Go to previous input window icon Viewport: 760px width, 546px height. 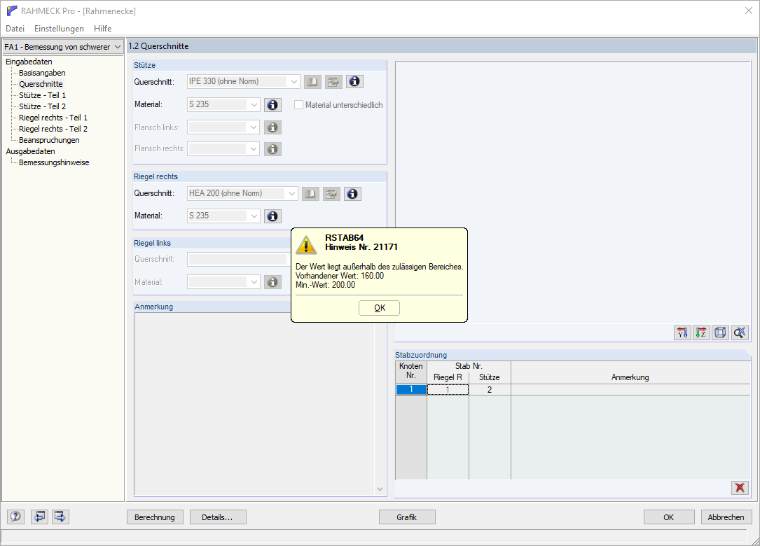(x=40, y=517)
